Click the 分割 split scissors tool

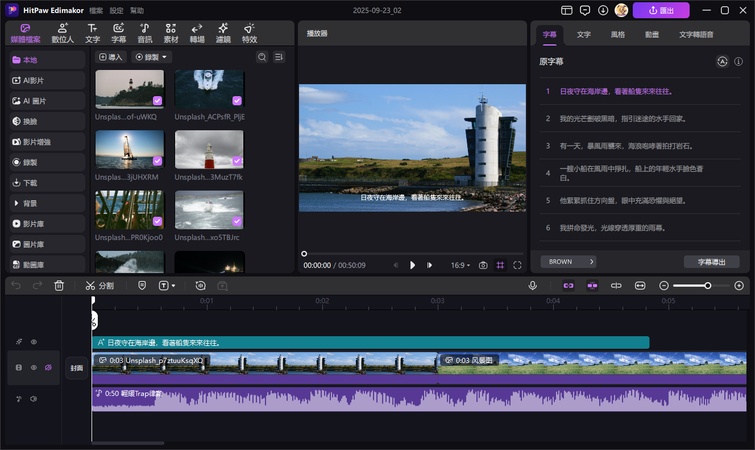pyautogui.click(x=99, y=285)
